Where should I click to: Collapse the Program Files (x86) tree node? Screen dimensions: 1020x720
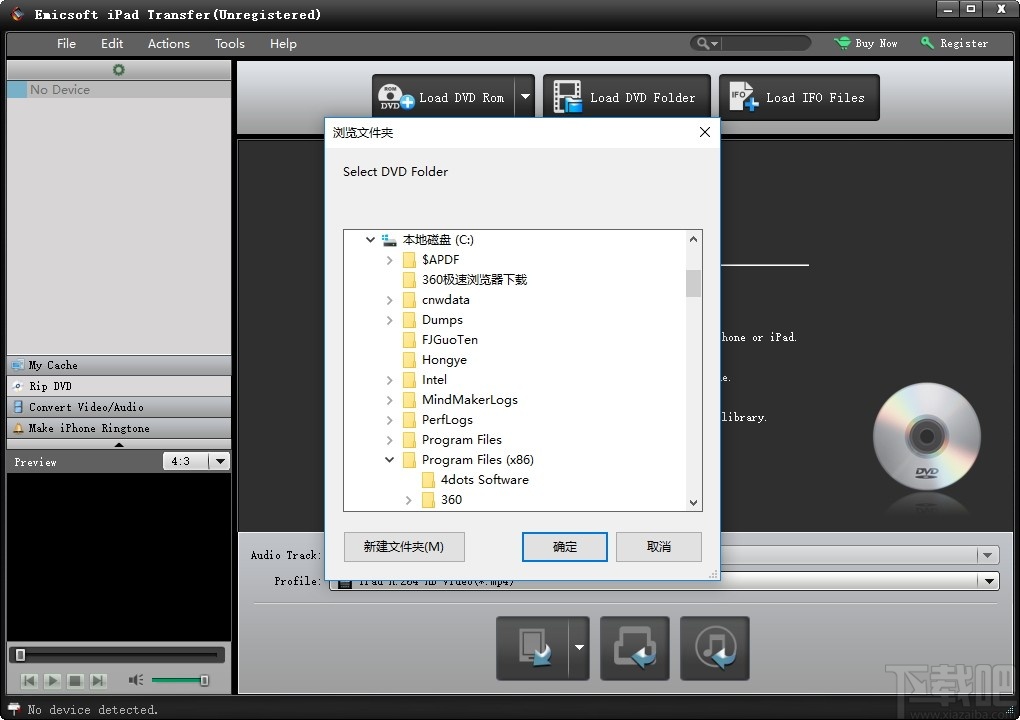pyautogui.click(x=389, y=460)
